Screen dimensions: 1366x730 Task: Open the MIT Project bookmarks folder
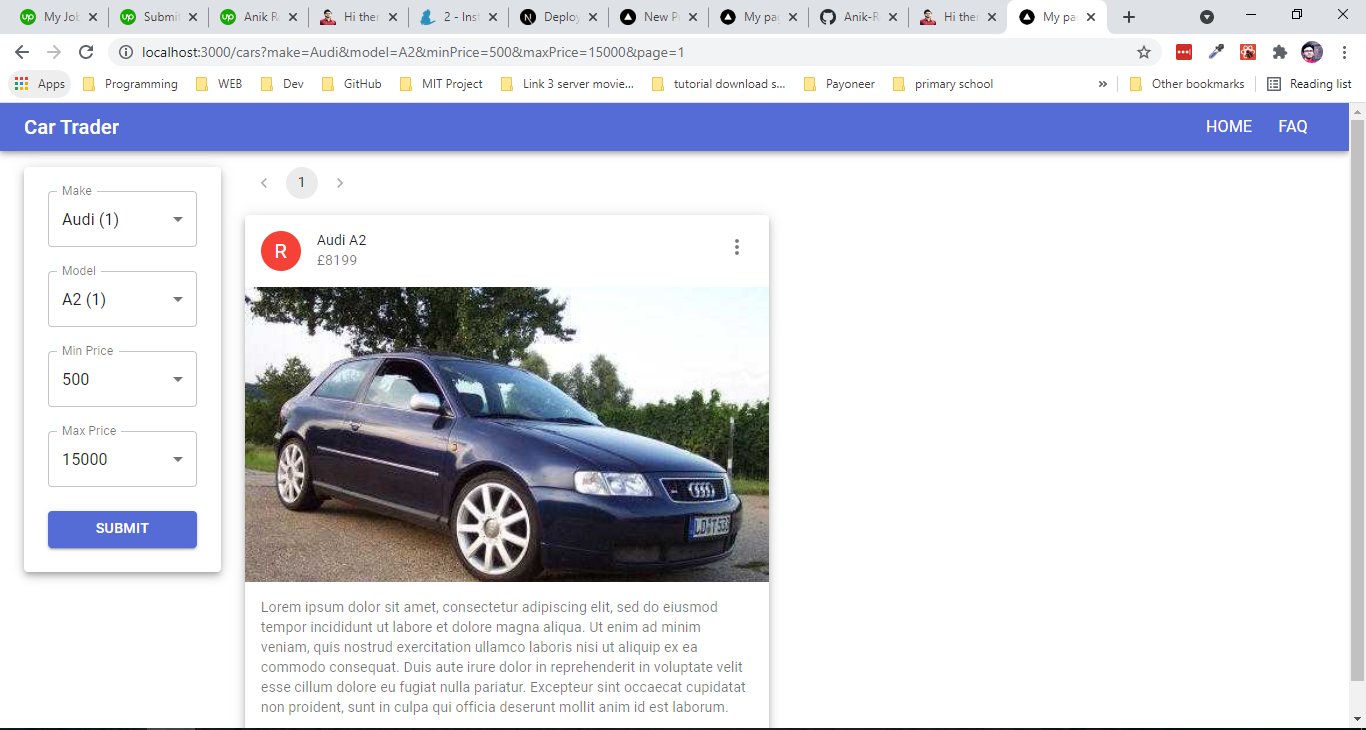[441, 84]
